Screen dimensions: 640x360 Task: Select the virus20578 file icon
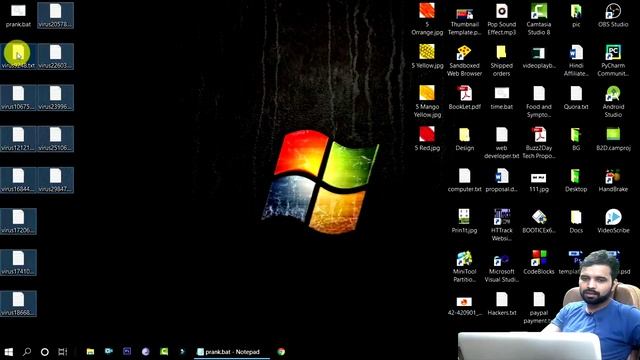pos(56,16)
